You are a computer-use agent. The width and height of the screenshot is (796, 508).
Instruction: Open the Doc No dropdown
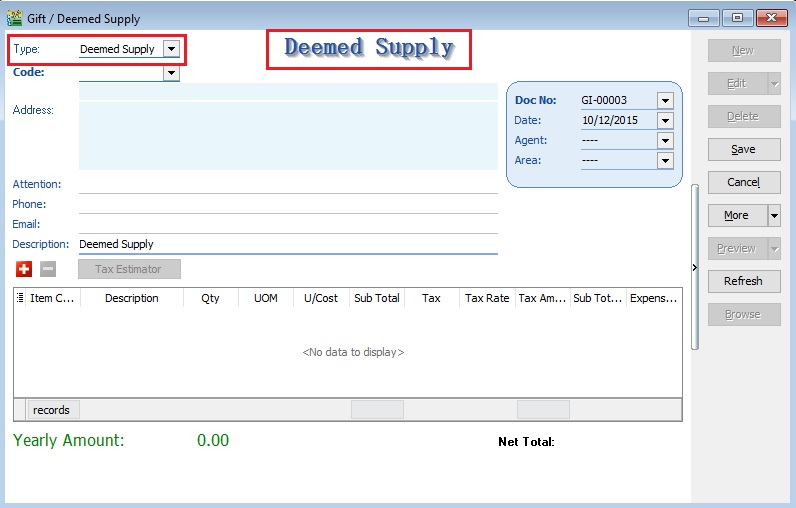(665, 100)
